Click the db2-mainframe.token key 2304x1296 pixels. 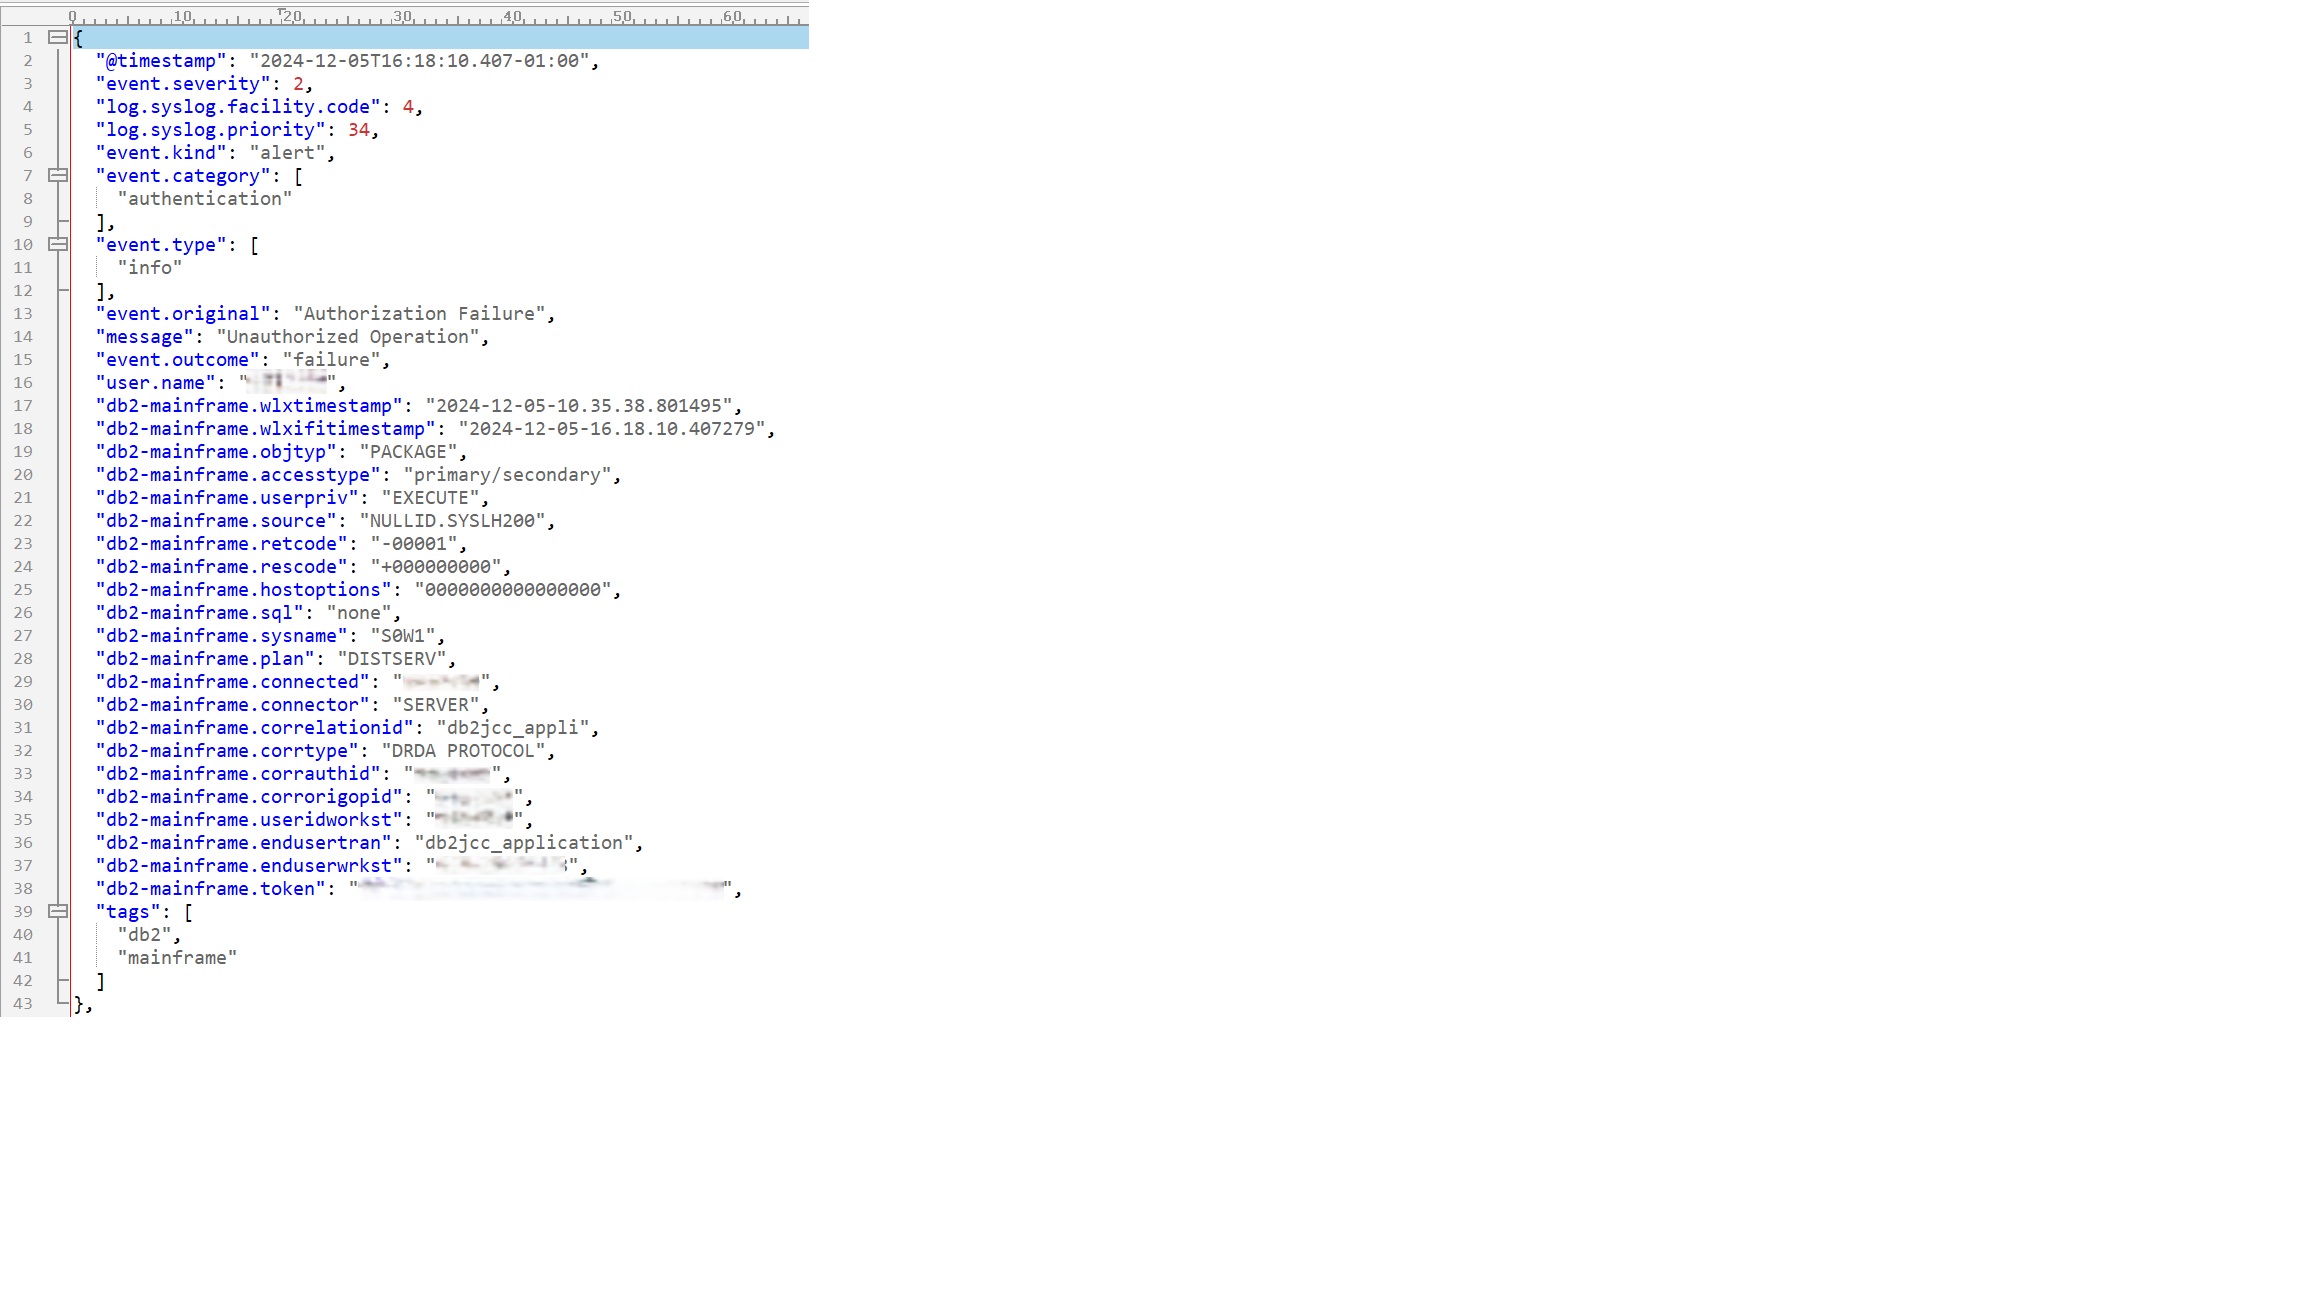210,889
